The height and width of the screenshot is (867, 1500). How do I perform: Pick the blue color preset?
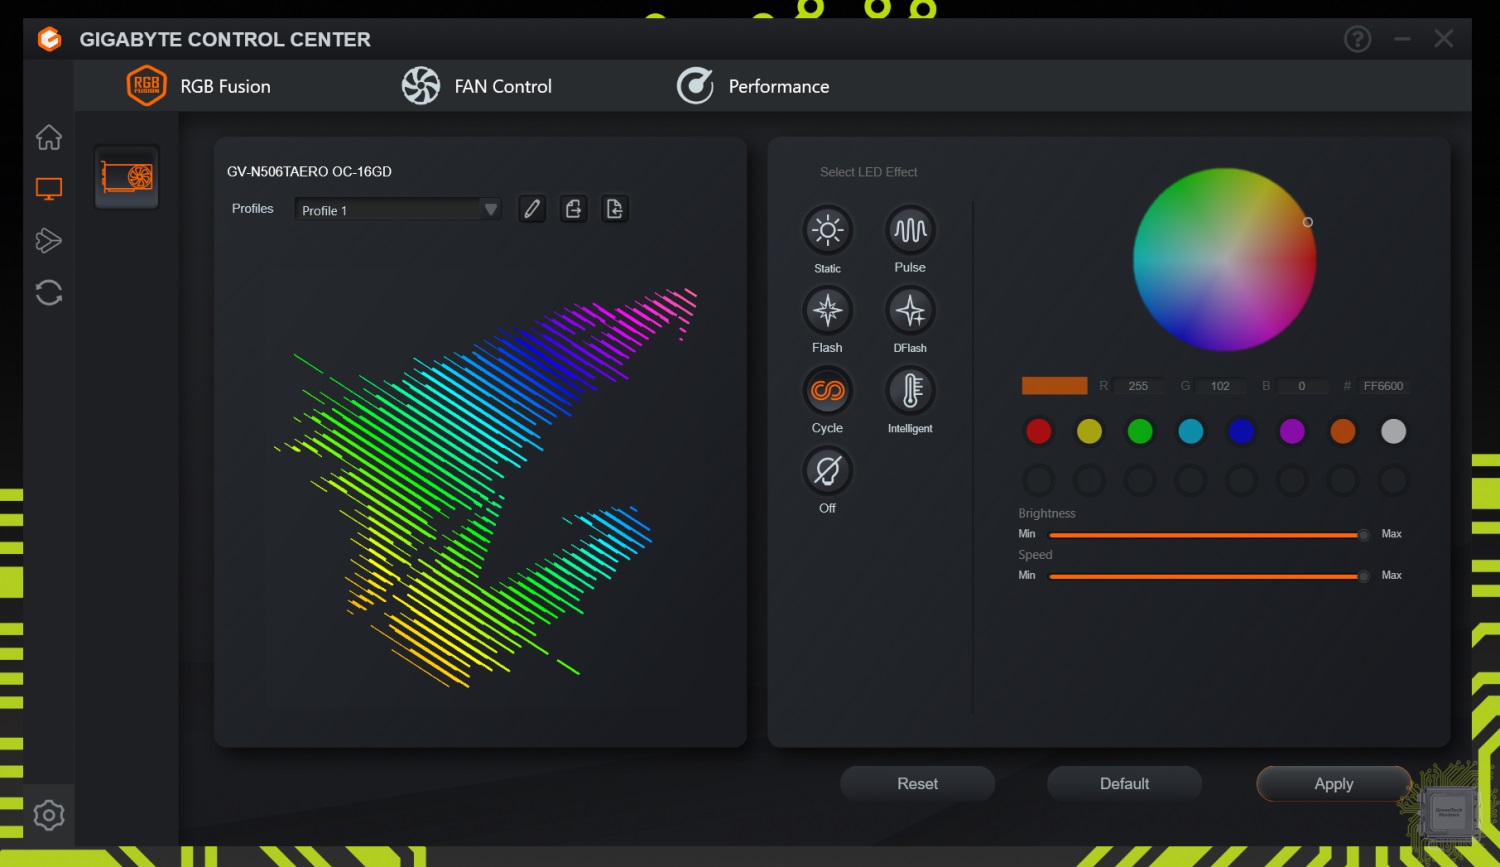point(1241,431)
